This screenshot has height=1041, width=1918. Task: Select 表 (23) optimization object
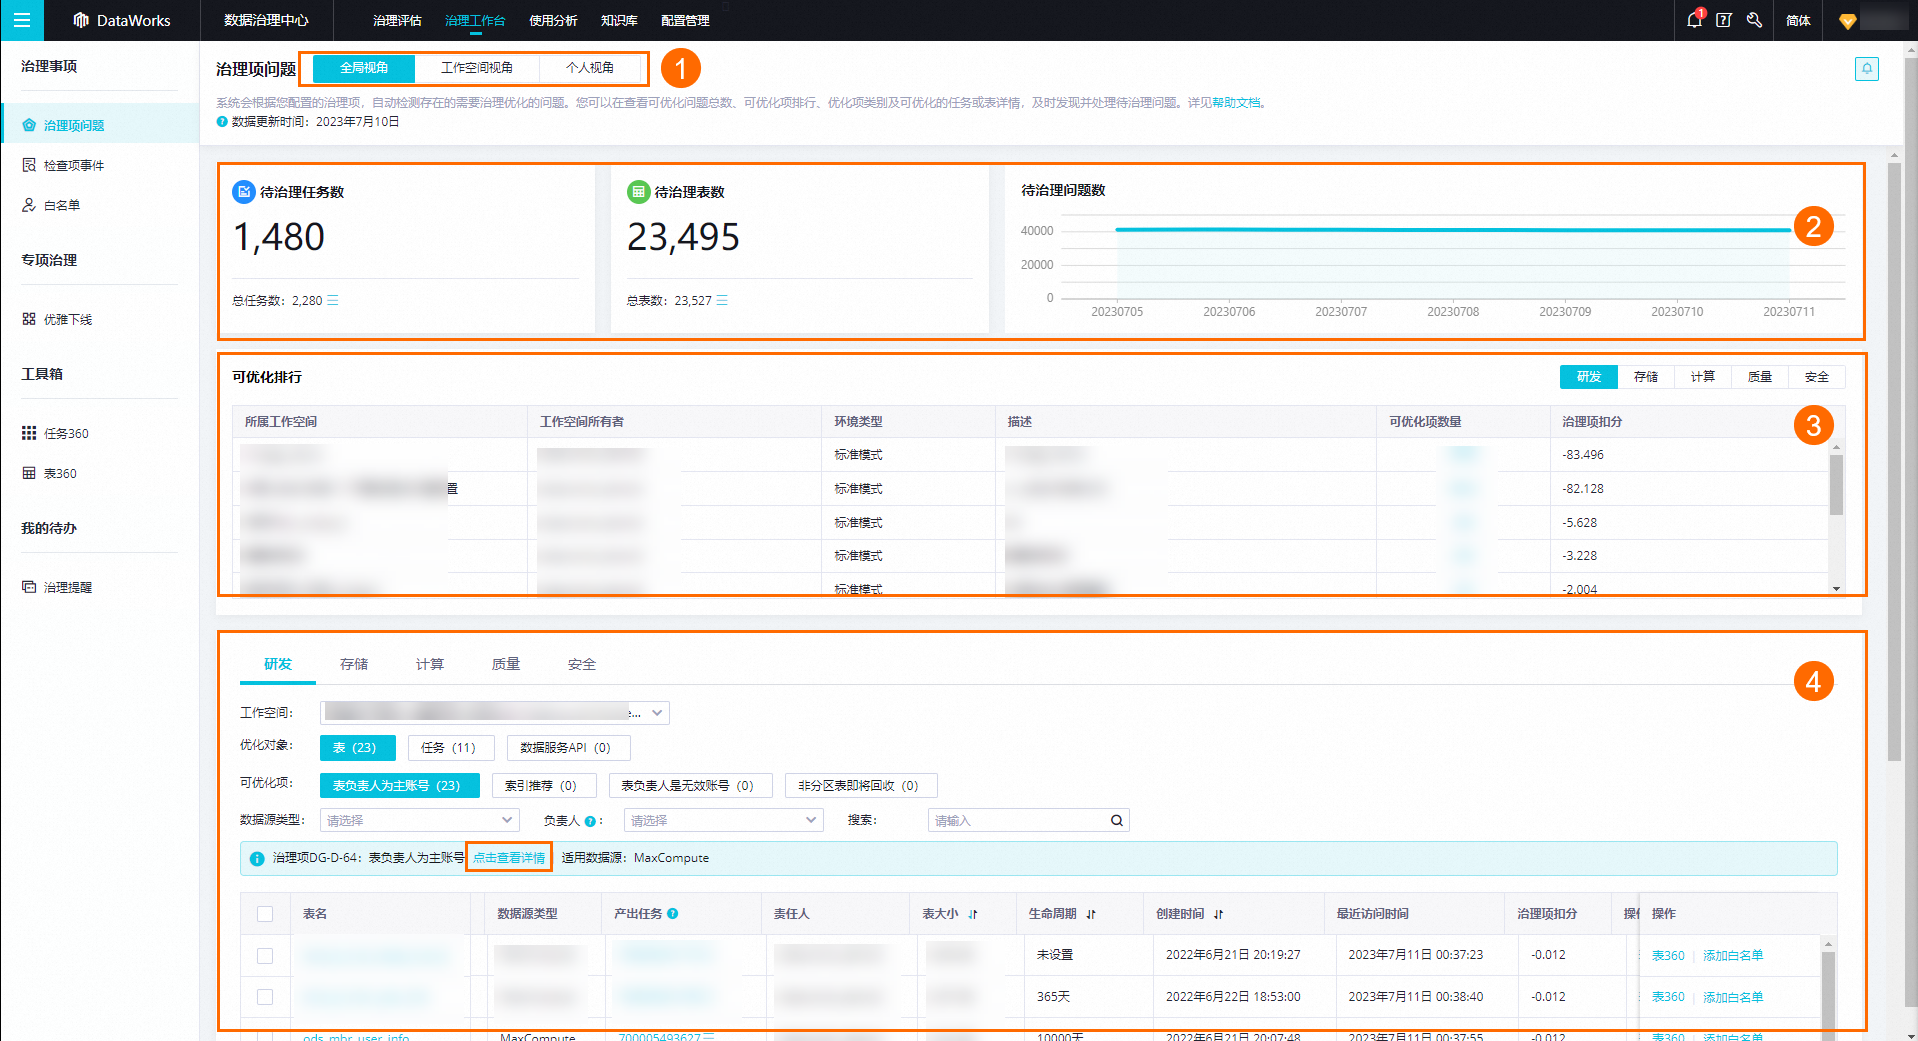point(357,747)
